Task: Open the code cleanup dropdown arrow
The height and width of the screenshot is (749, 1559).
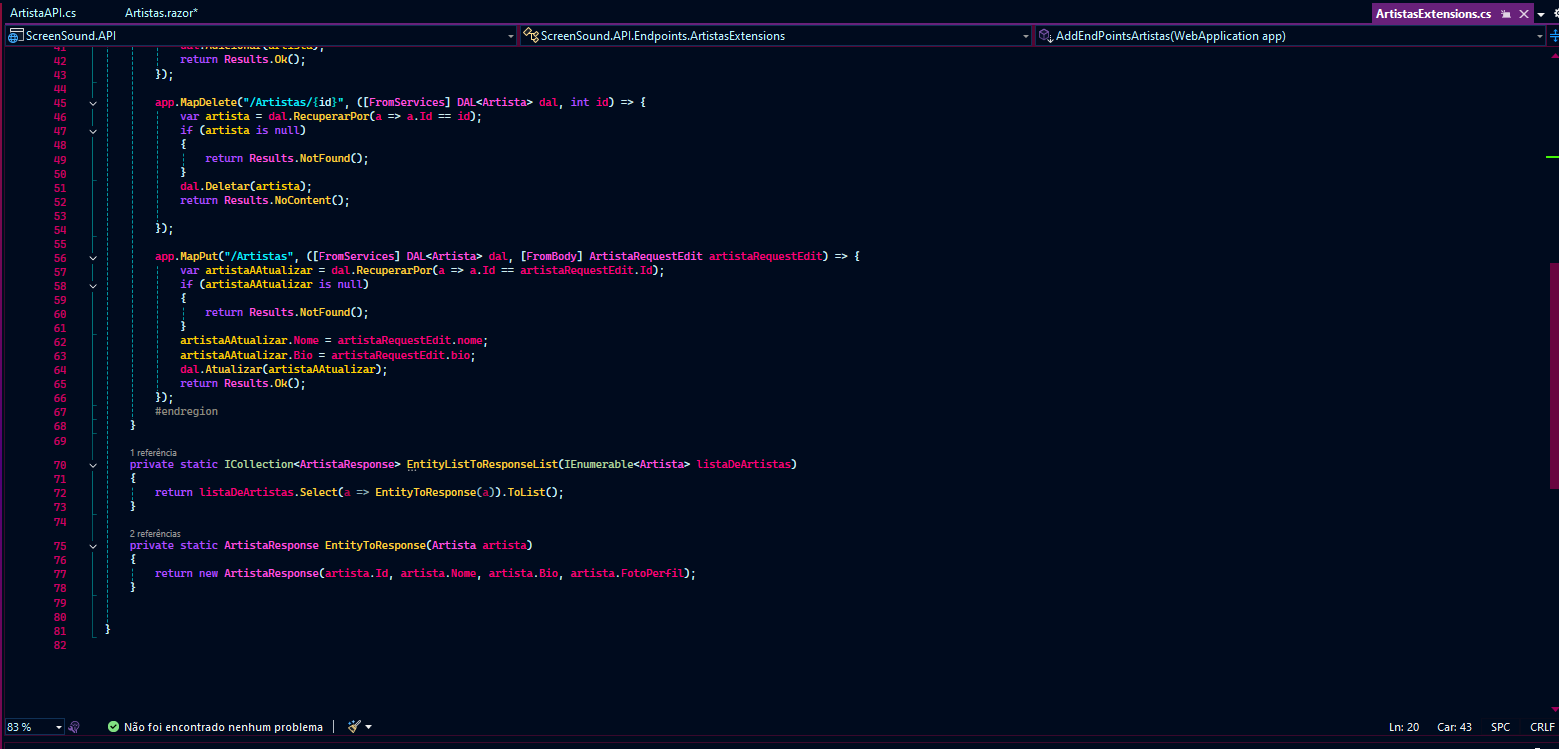Action: pyautogui.click(x=369, y=727)
